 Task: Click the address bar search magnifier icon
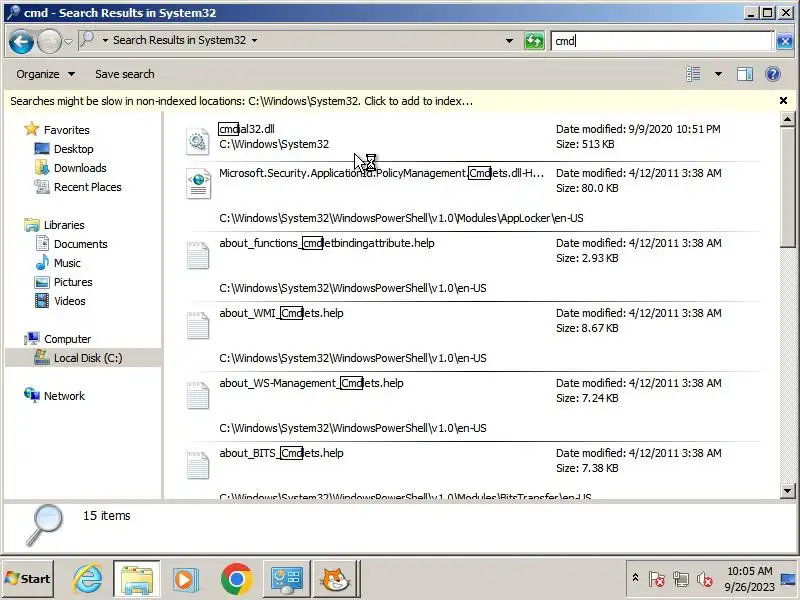pos(88,39)
